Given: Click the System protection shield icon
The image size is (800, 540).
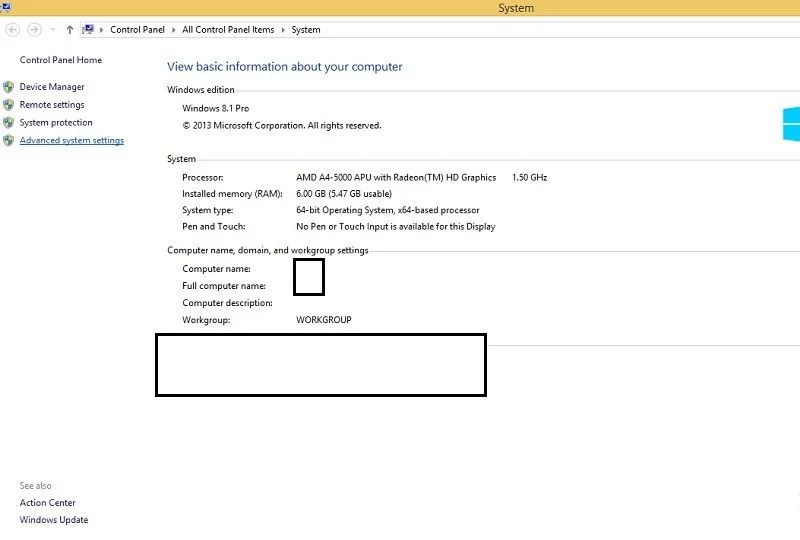Looking at the screenshot, I should pos(8,122).
